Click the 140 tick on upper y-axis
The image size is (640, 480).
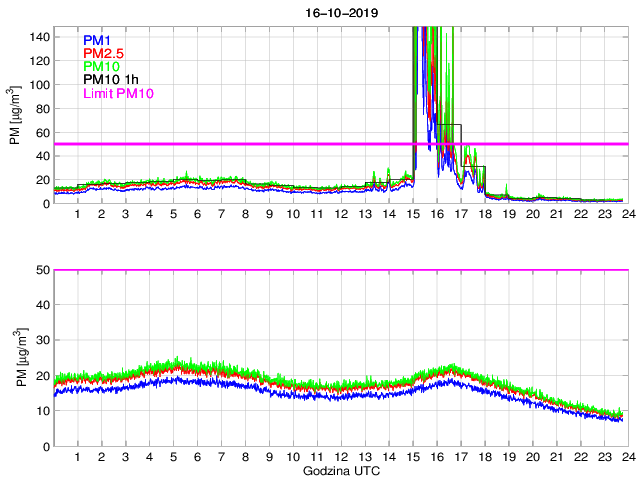click(x=39, y=36)
